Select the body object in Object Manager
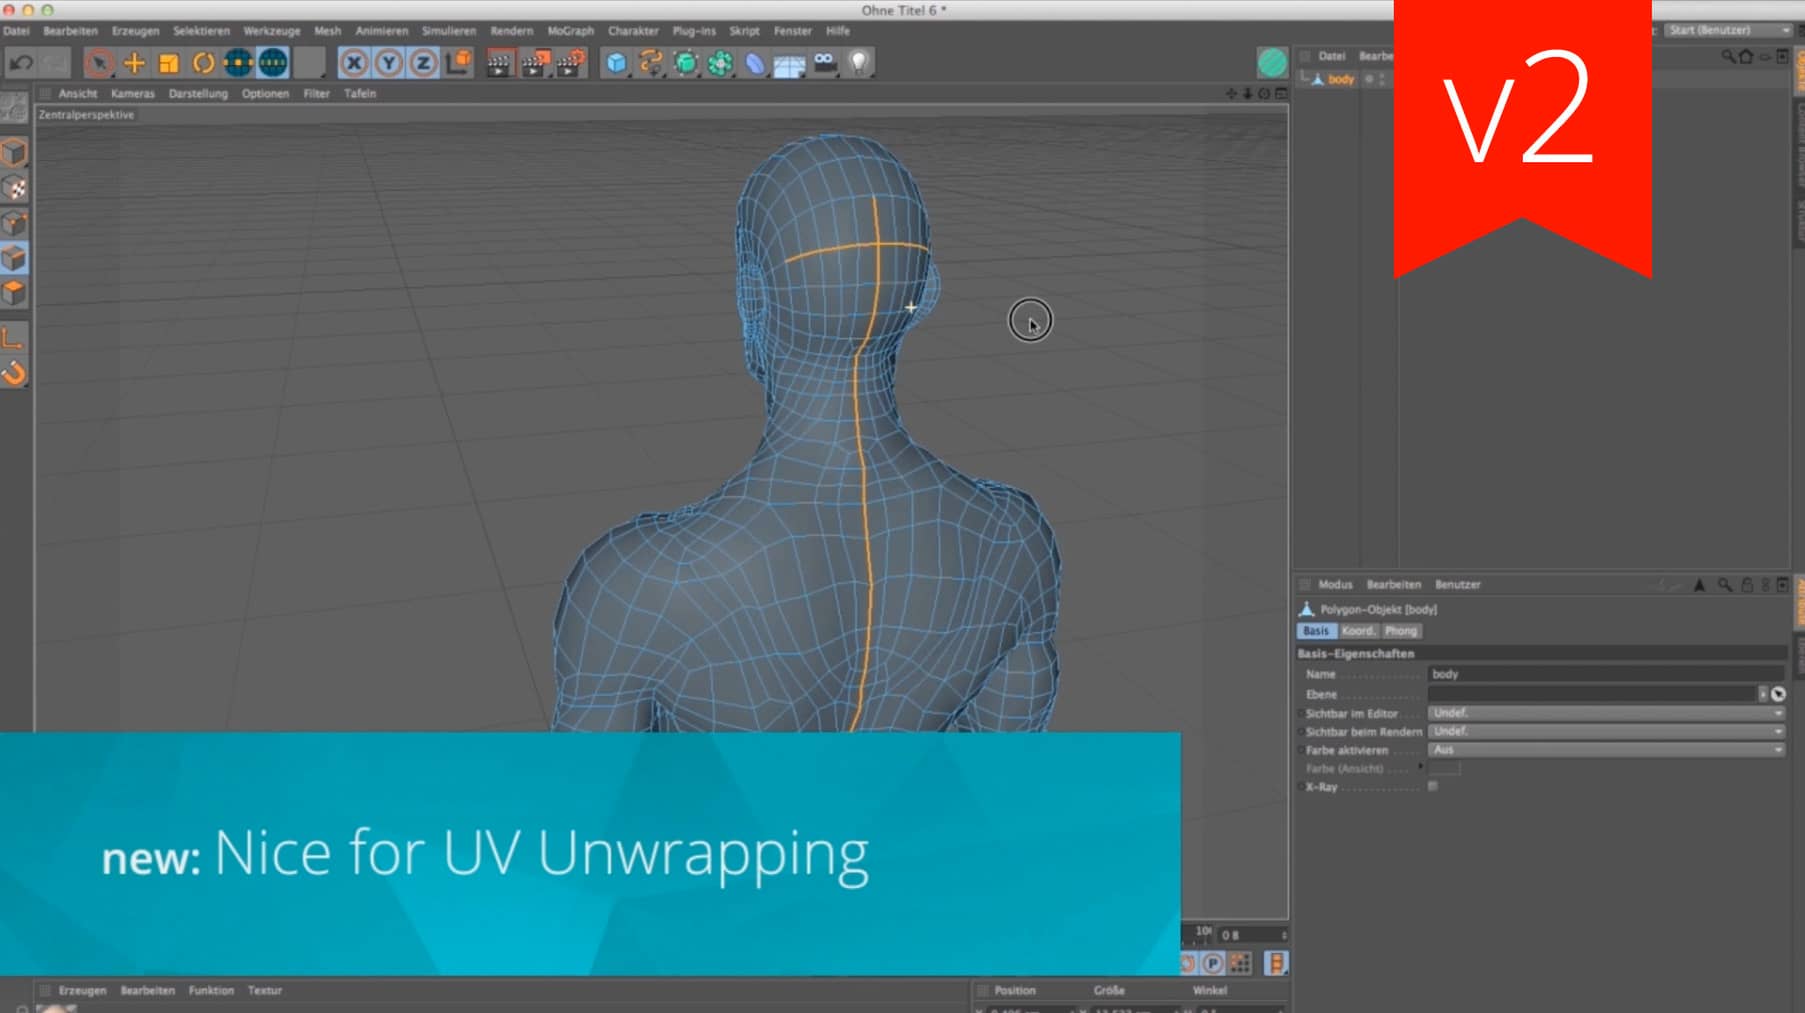The width and height of the screenshot is (1805, 1013). tap(1339, 79)
